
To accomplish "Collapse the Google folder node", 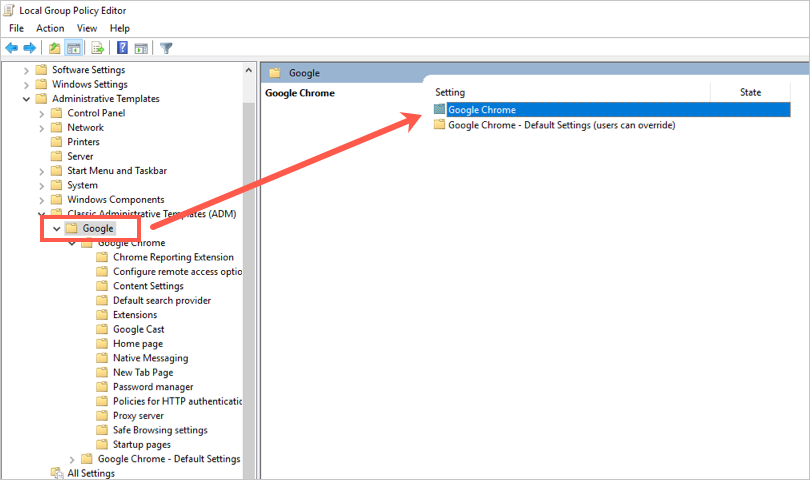I will 57,229.
